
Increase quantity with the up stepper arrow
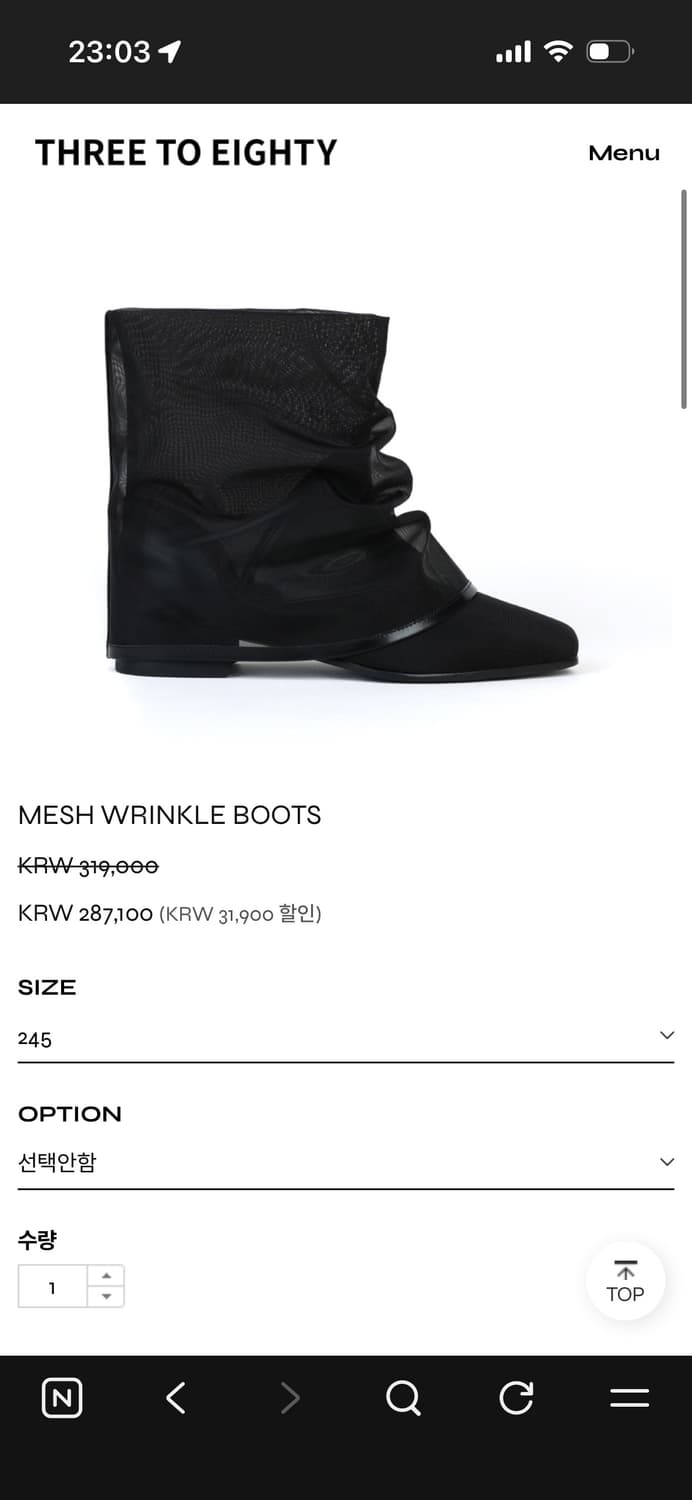(x=106, y=1276)
